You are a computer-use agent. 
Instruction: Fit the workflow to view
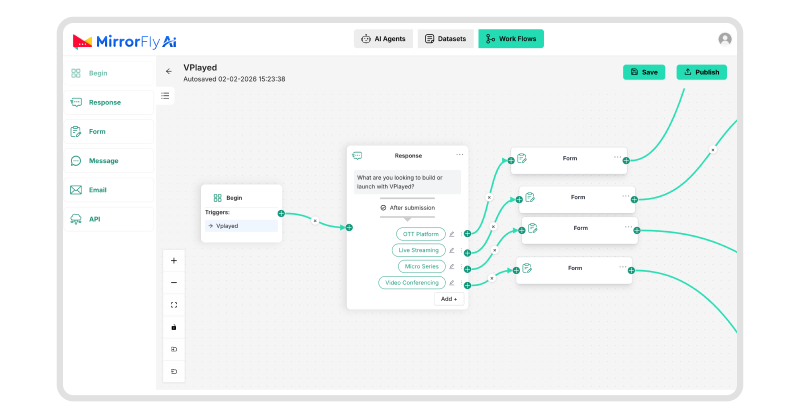(174, 305)
